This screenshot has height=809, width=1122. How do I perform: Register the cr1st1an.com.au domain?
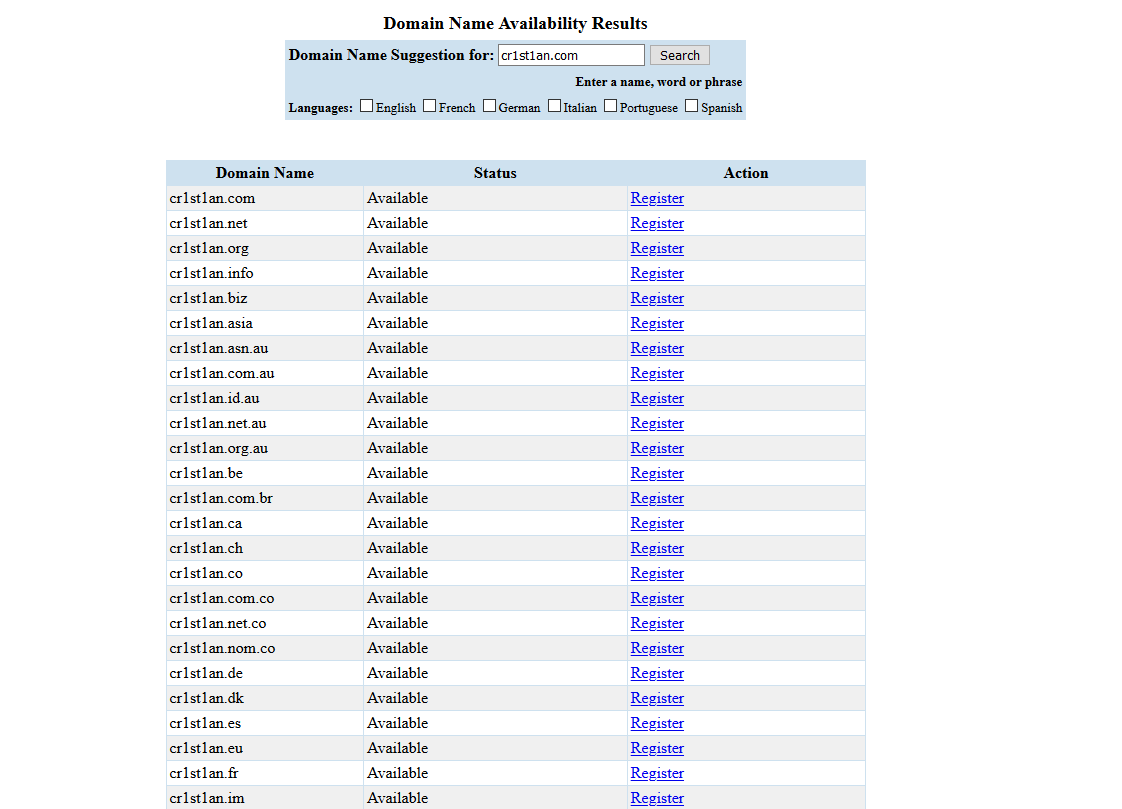[x=657, y=373]
